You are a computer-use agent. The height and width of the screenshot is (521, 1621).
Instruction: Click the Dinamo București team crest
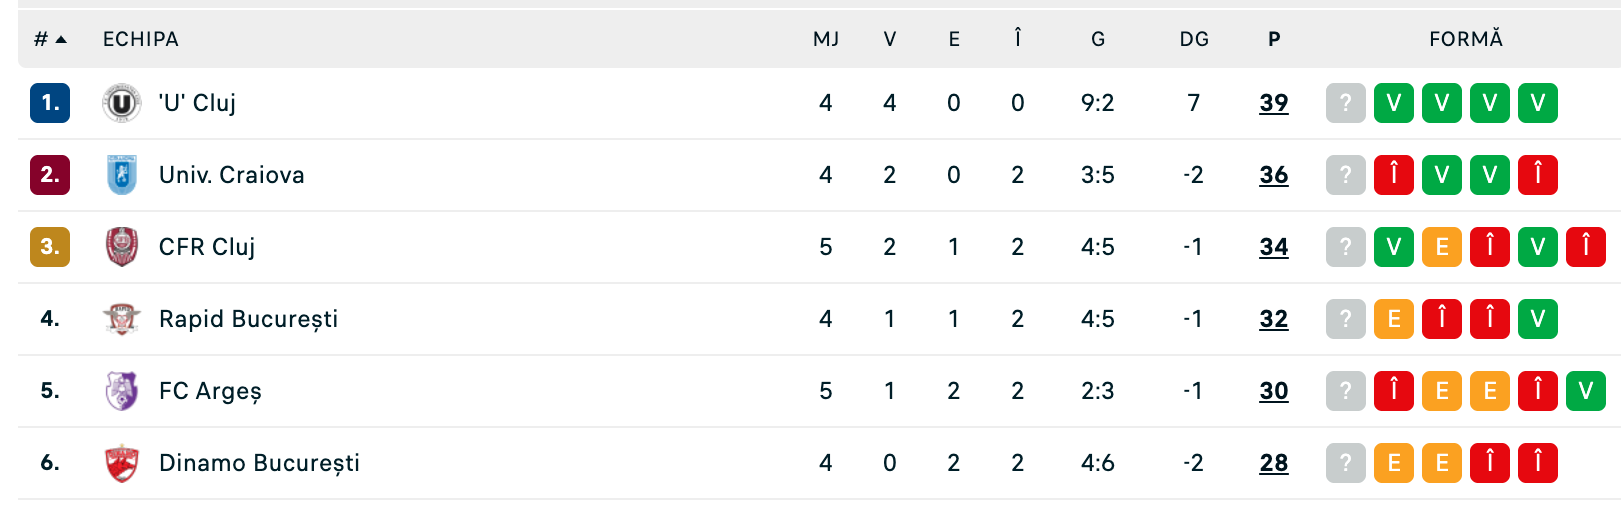pyautogui.click(x=122, y=463)
